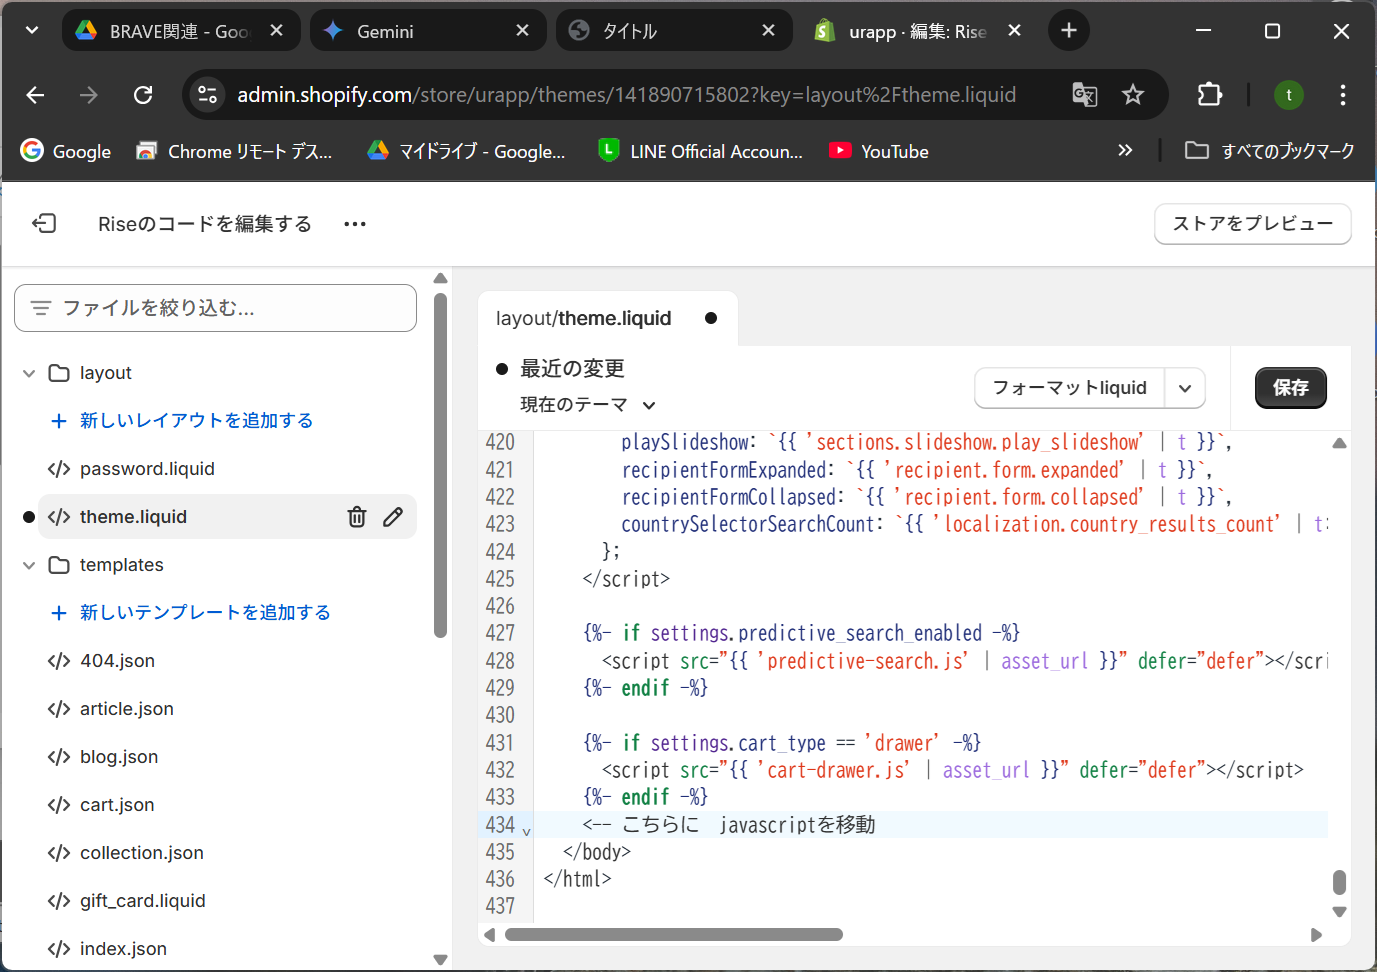Click the sidebar file list scrollbar
This screenshot has height=972, width=1377.
(x=440, y=466)
